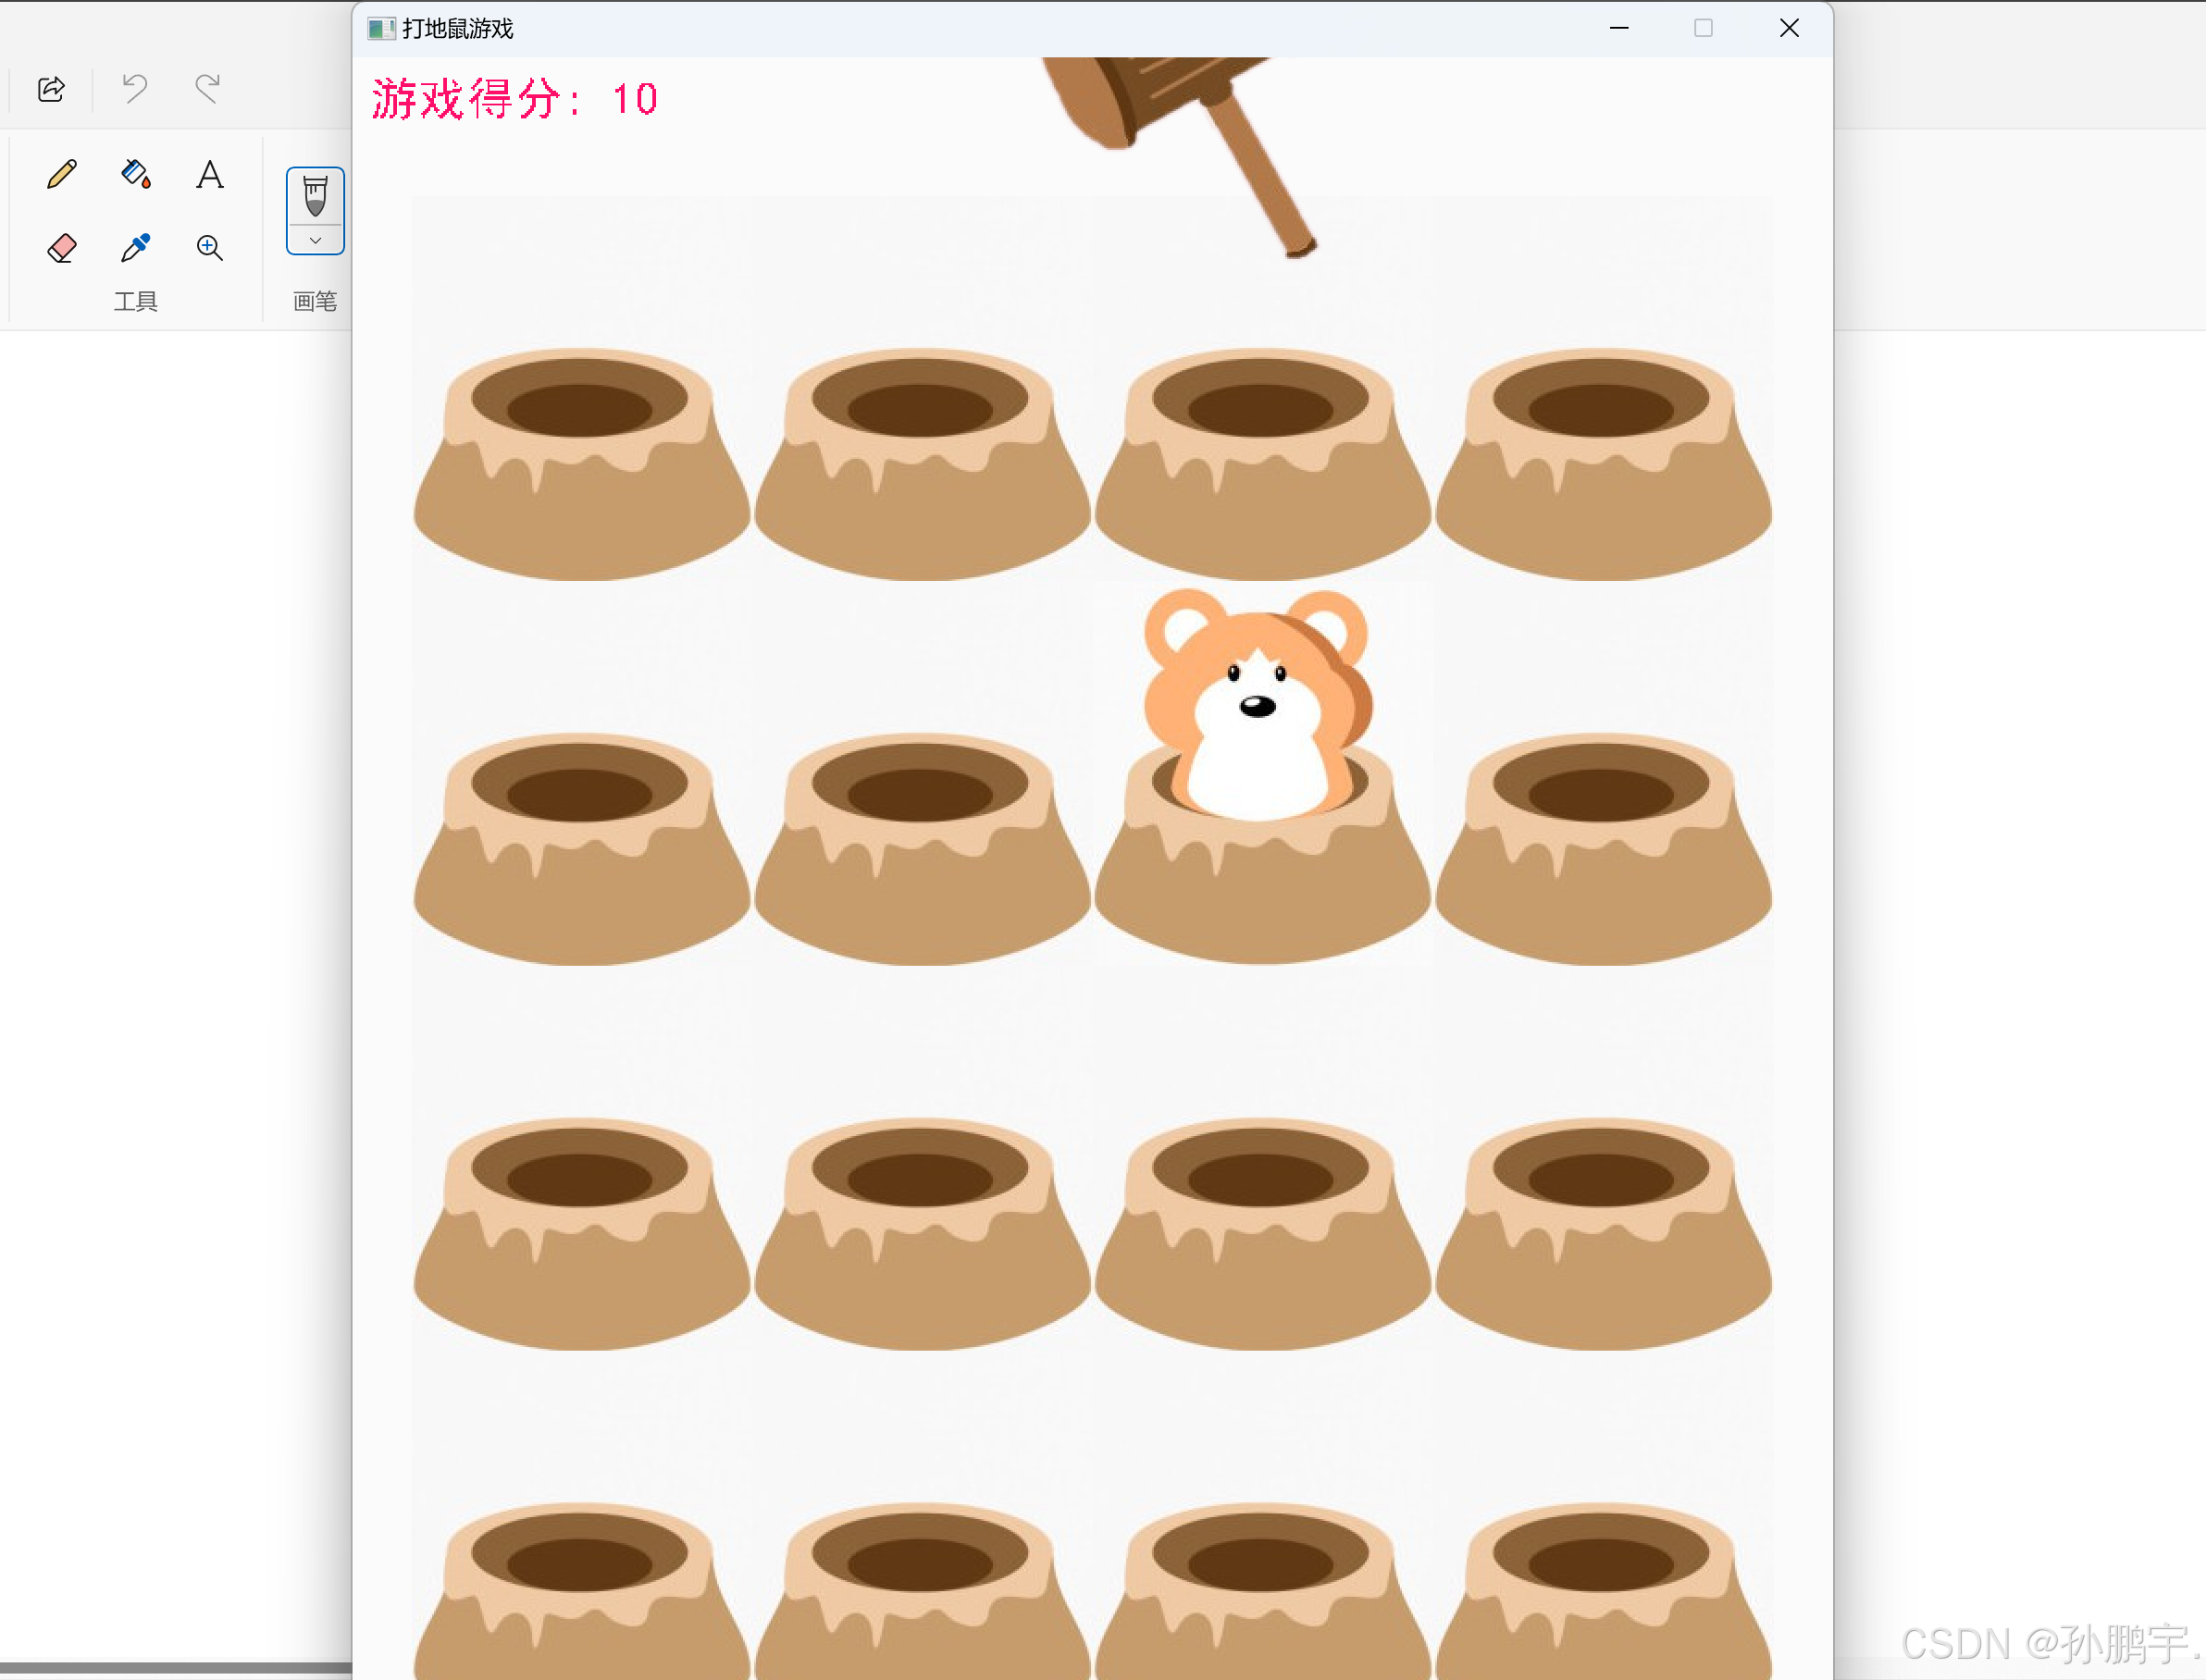Select the Eraser tool in Paint
Screen dimensions: 2206x1680
coord(62,247)
